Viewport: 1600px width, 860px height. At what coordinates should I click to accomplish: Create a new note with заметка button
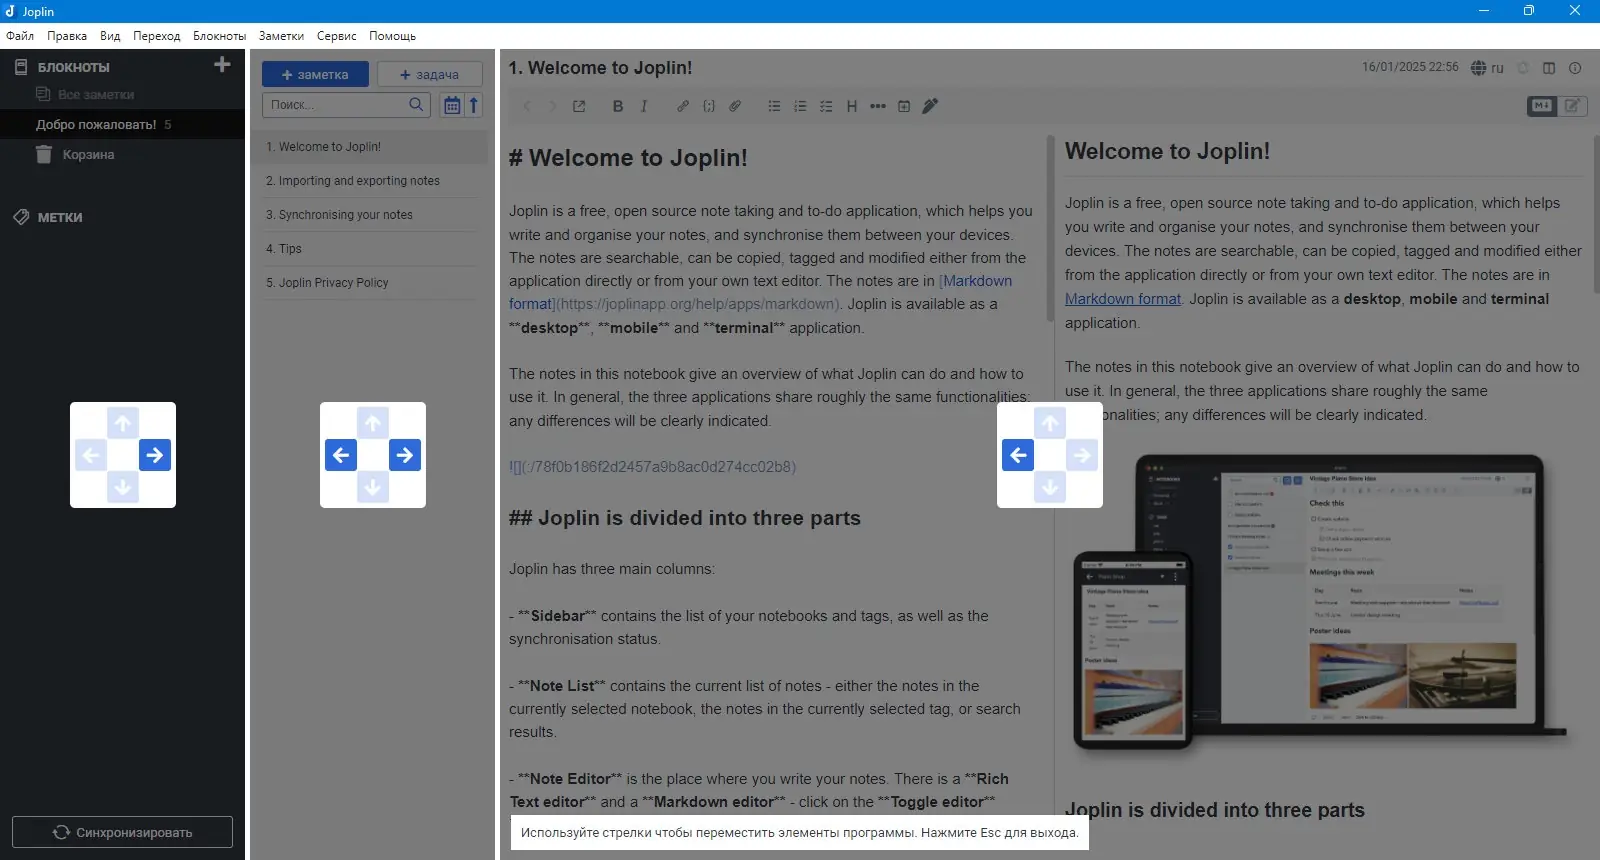pos(315,74)
